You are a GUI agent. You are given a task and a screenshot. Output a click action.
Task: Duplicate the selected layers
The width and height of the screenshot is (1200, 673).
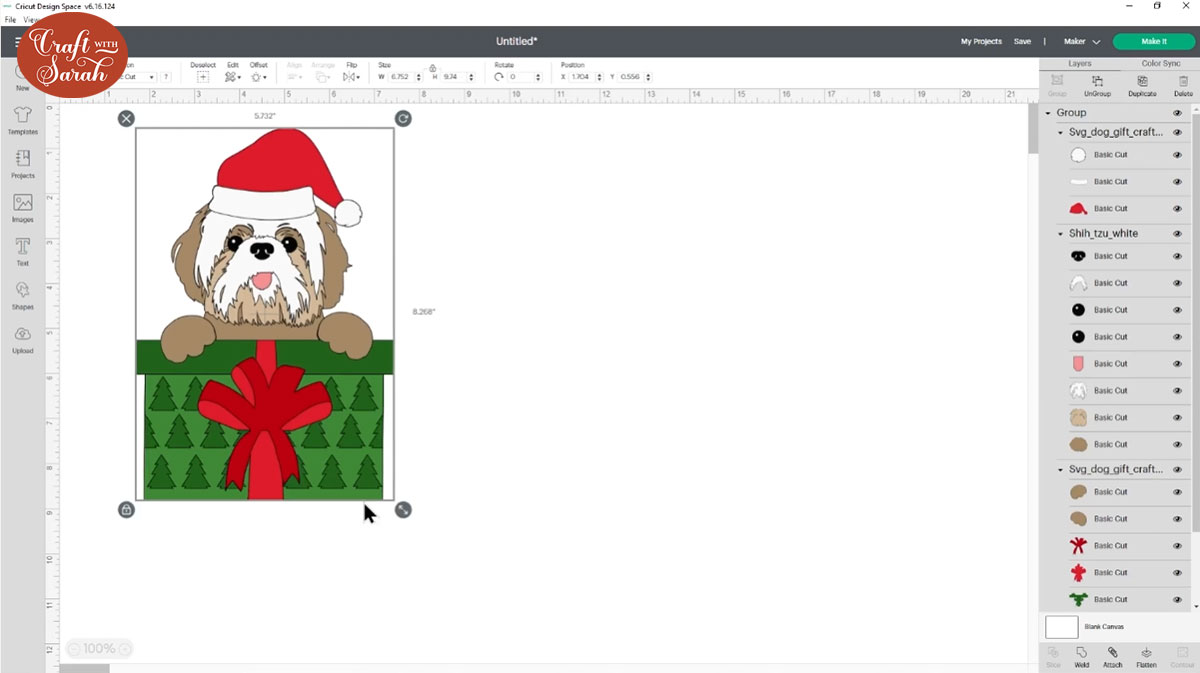tap(1142, 86)
